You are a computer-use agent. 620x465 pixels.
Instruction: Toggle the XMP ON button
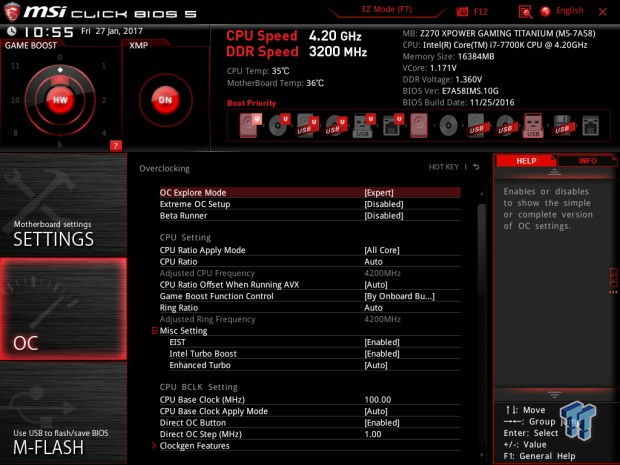165,100
